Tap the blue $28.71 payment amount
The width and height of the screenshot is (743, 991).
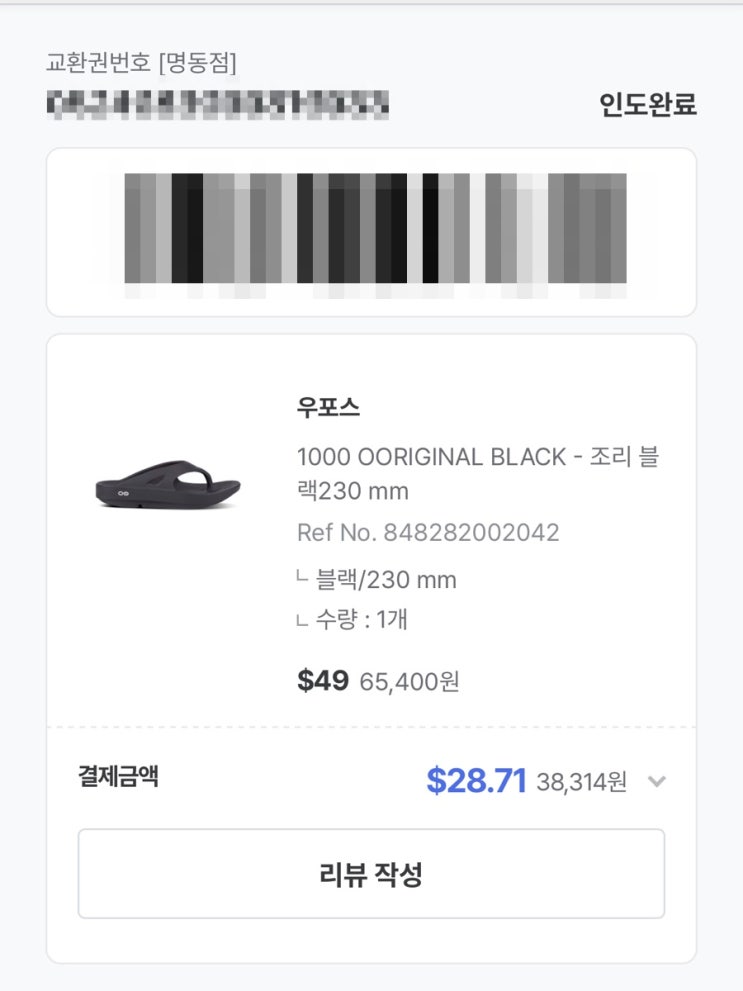[x=476, y=781]
